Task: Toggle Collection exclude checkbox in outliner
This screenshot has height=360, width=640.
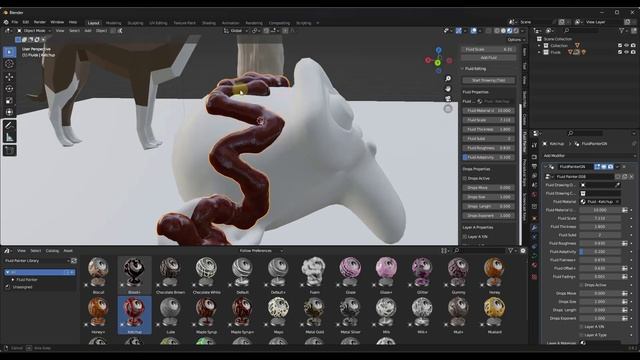Action: click(620, 45)
